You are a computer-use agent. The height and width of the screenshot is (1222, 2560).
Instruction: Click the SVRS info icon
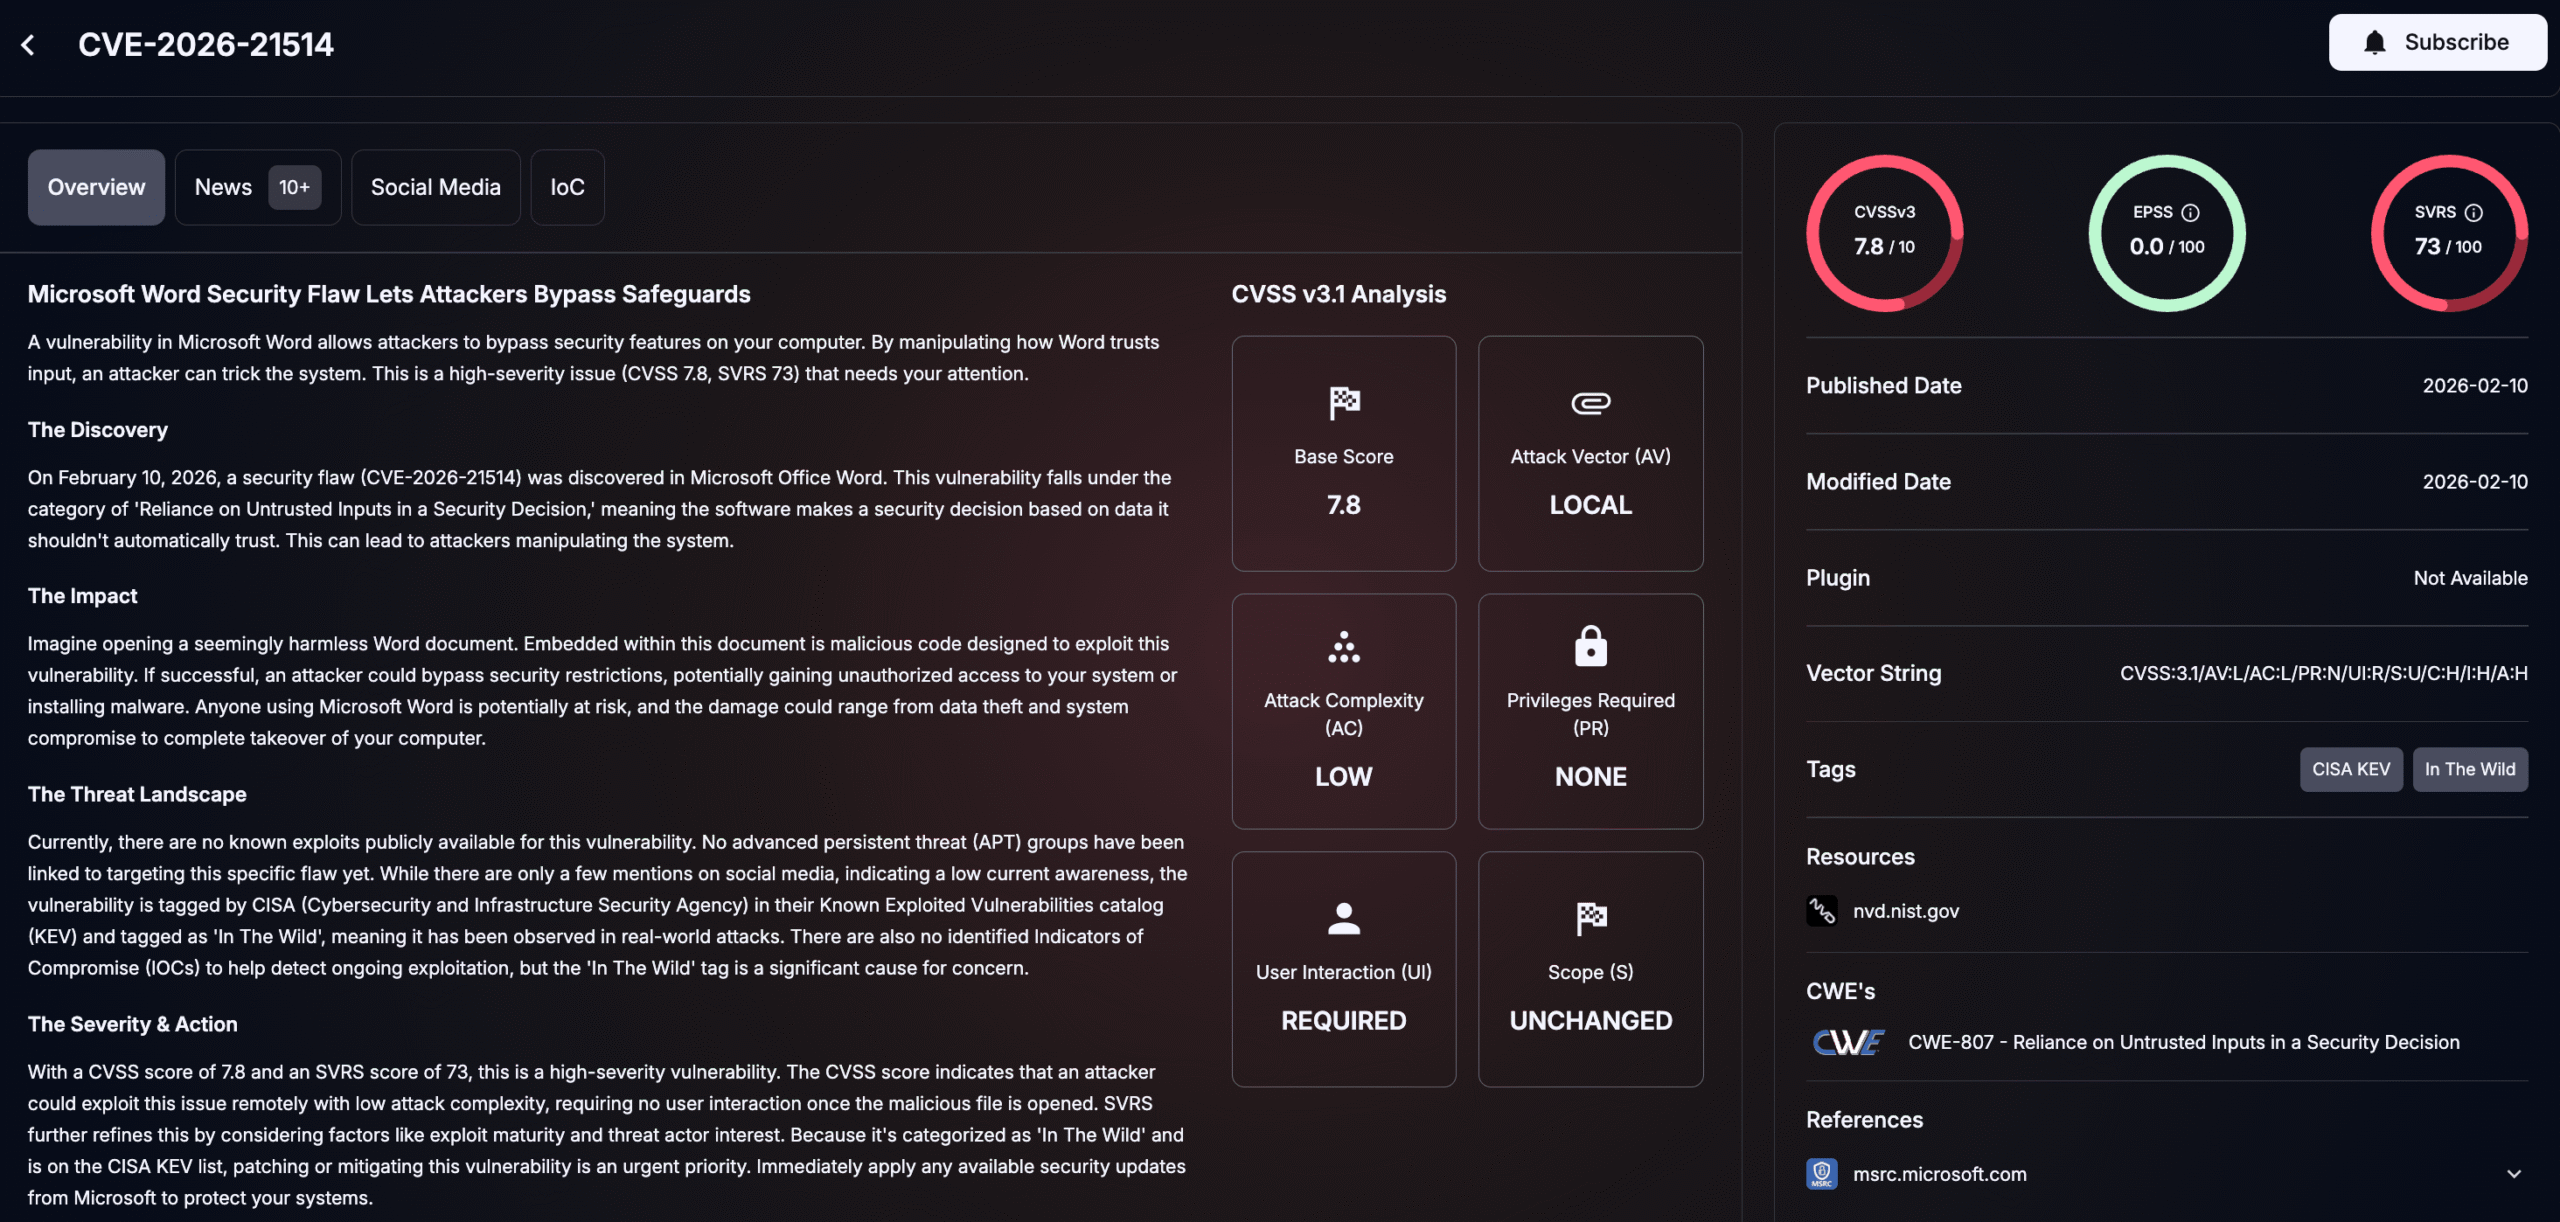click(2473, 212)
